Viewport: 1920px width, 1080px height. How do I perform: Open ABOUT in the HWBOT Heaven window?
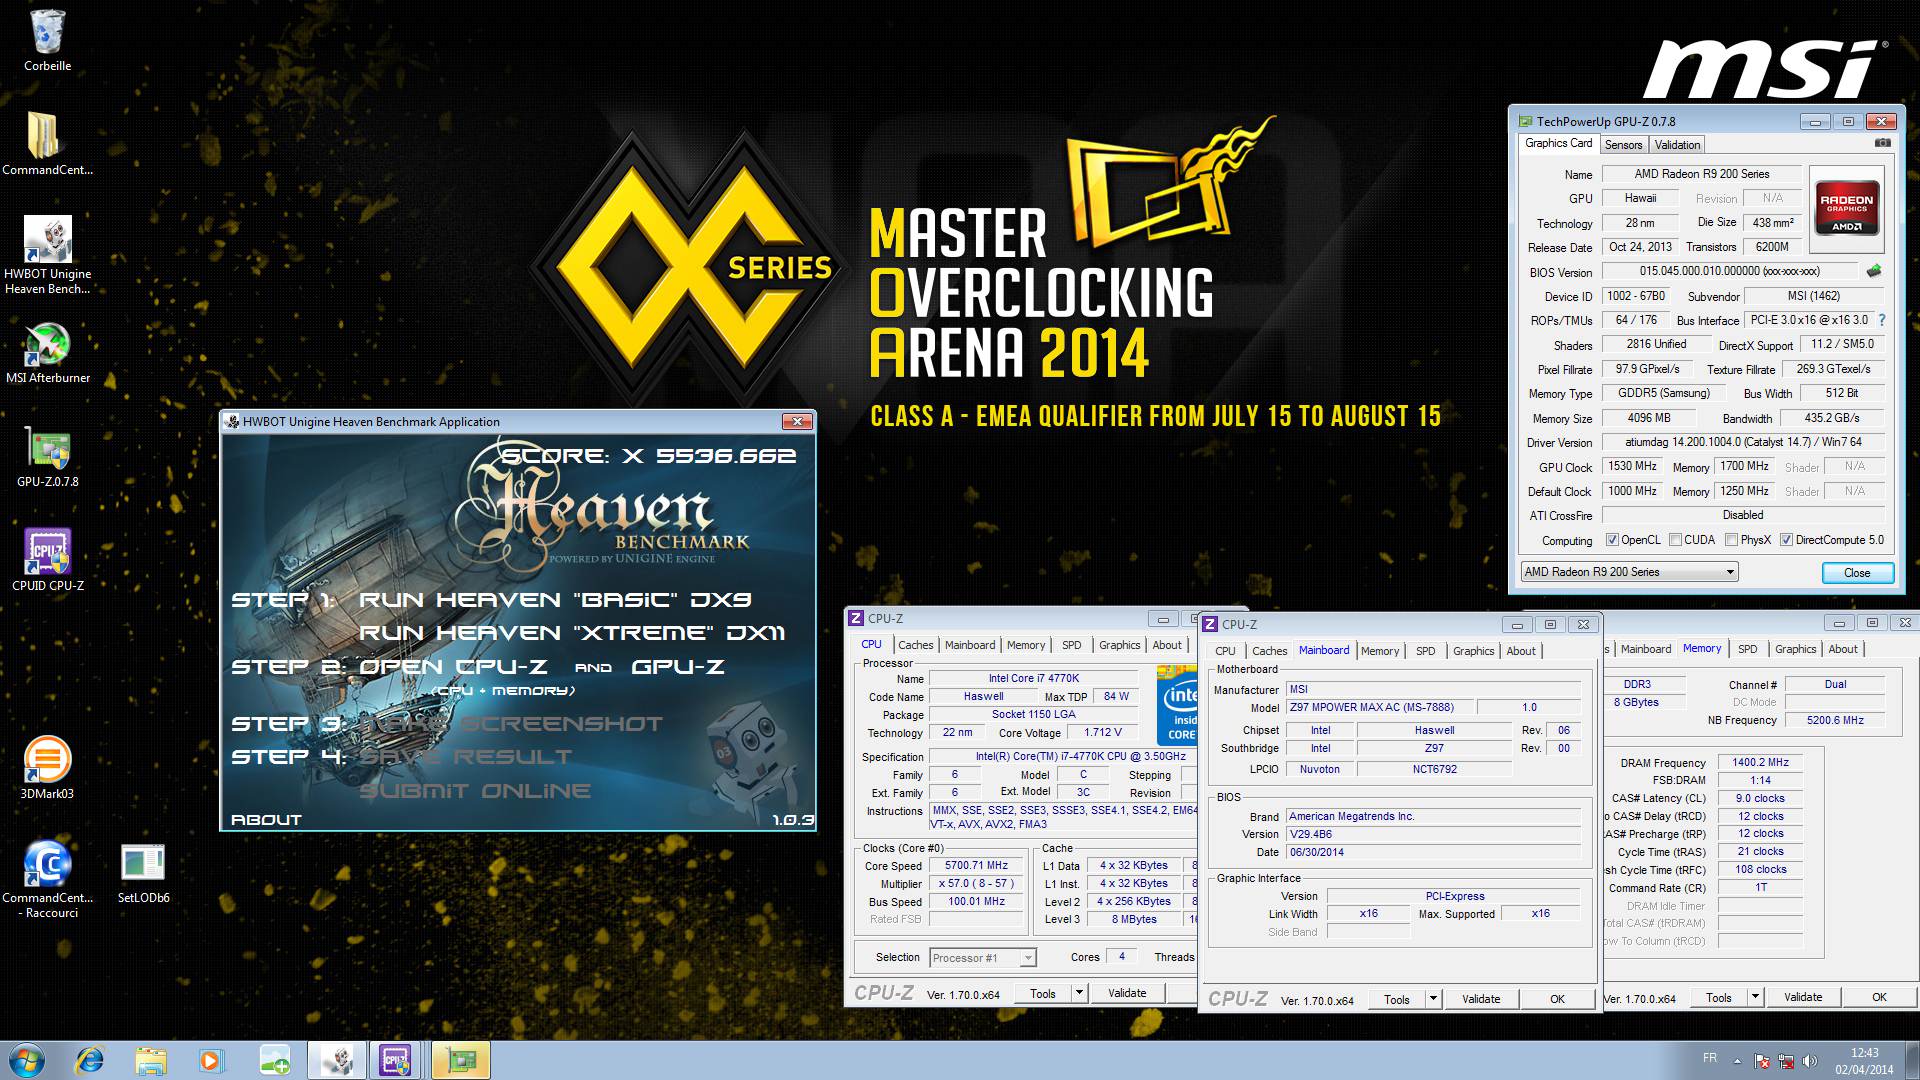click(266, 820)
